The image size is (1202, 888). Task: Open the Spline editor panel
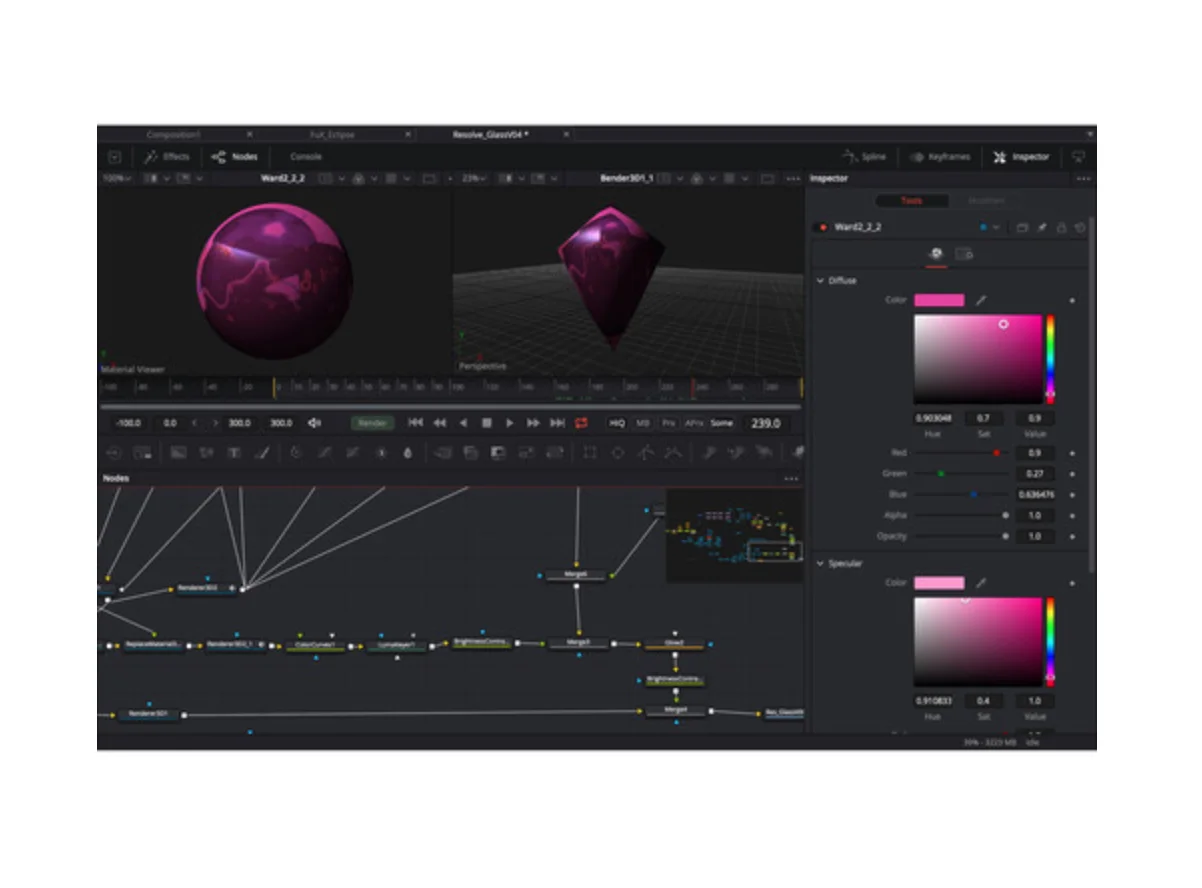coord(865,157)
